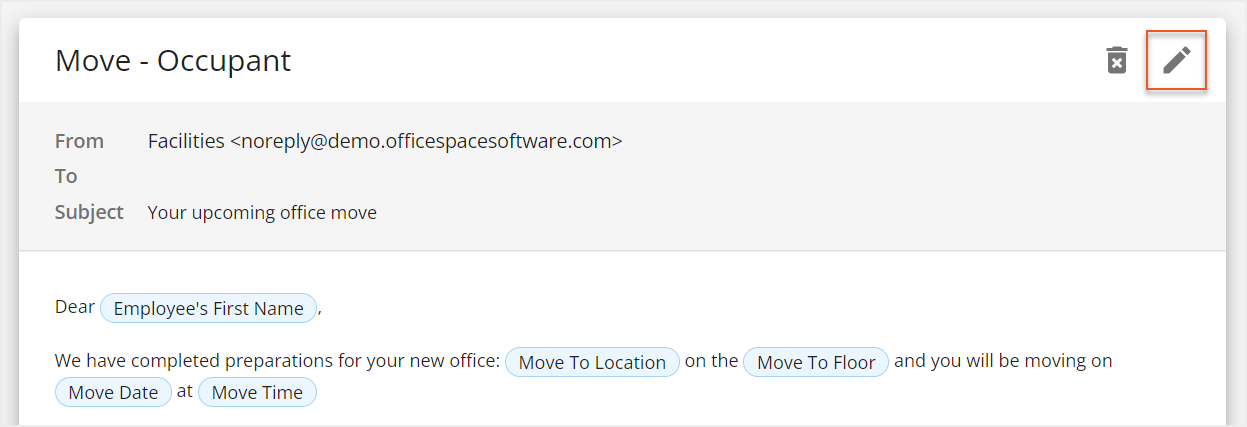Click the words on the between placeholders

[x=711, y=361]
